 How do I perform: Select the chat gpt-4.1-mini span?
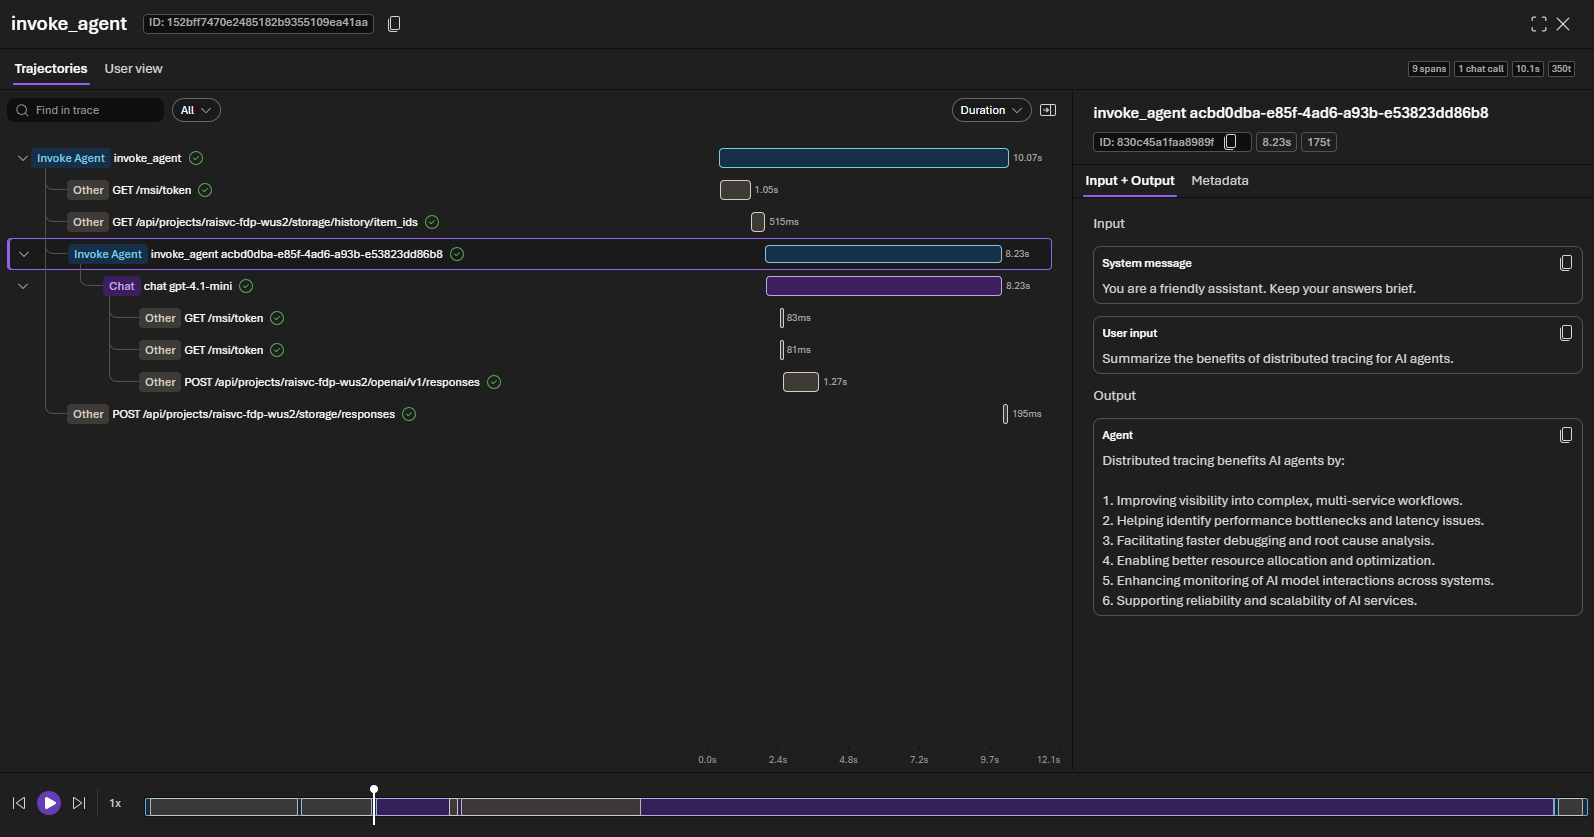point(530,286)
